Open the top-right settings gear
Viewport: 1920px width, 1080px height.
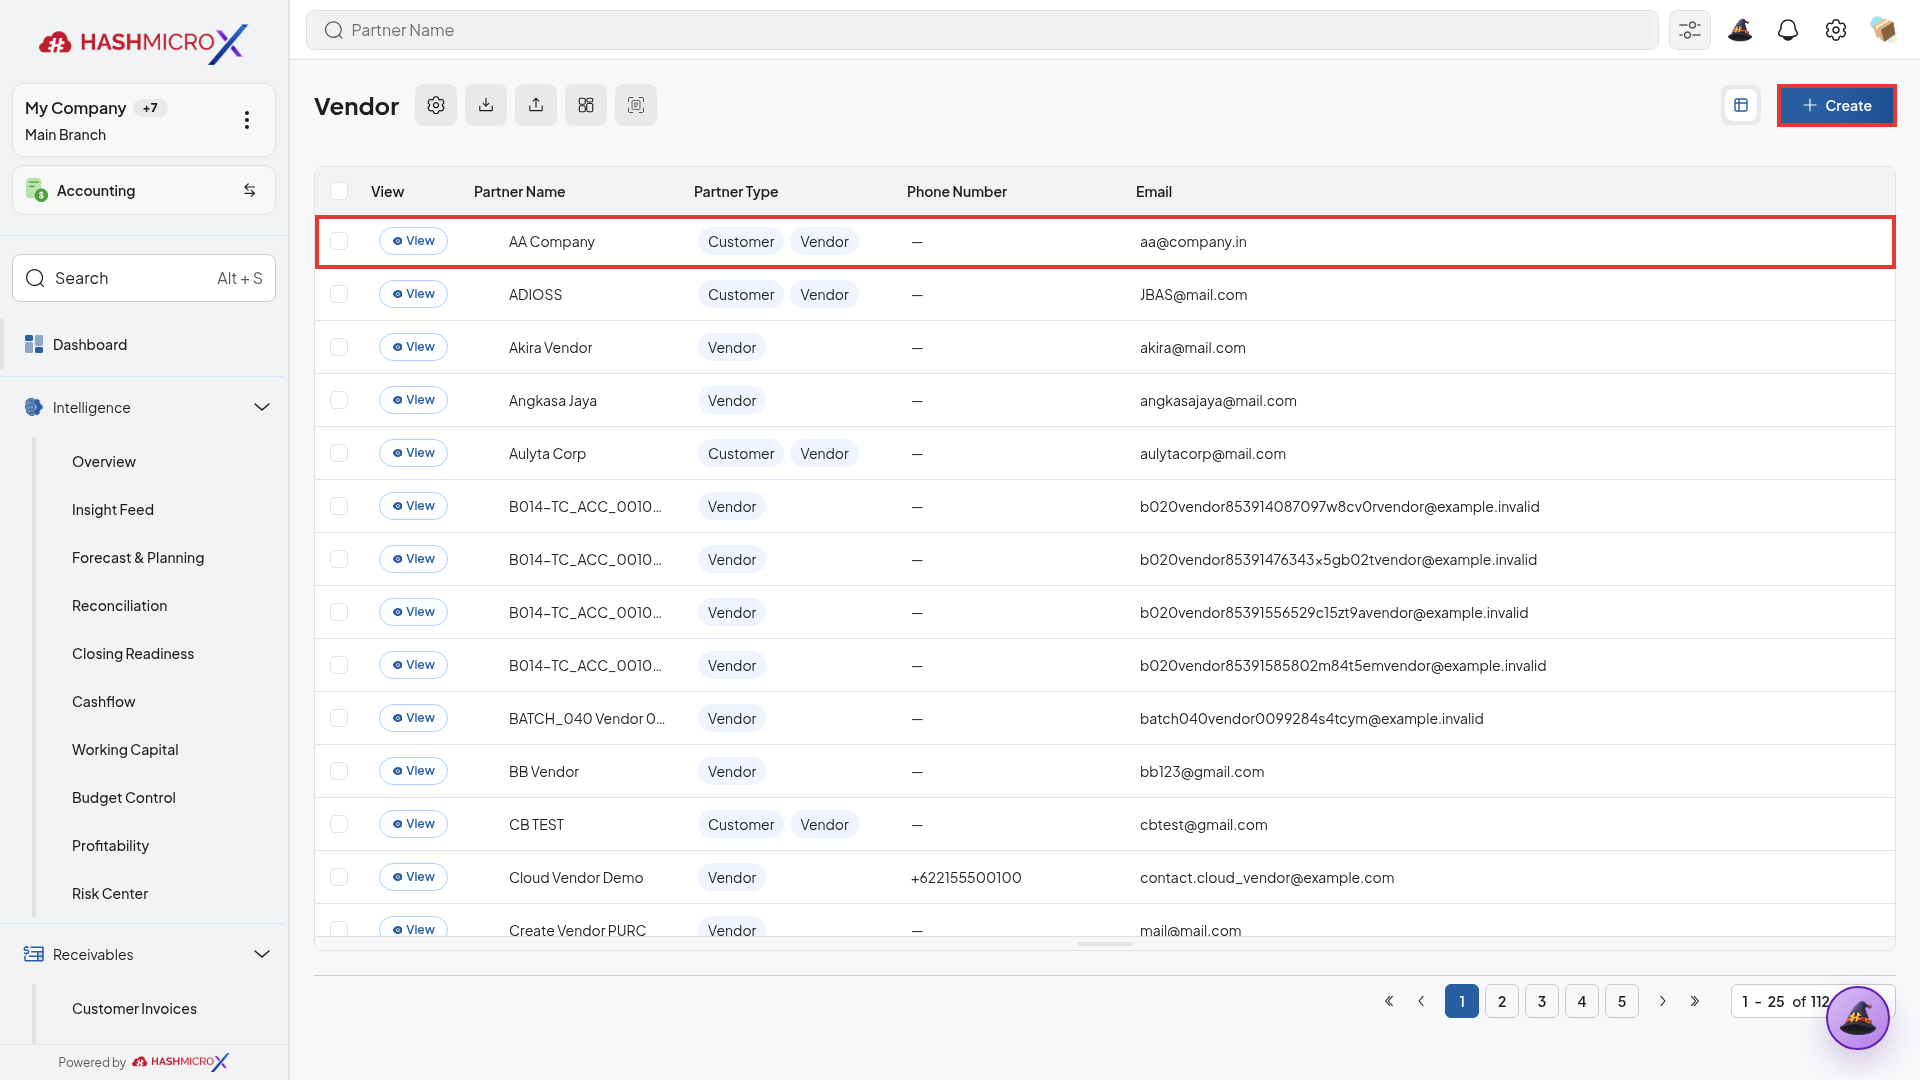click(1836, 30)
